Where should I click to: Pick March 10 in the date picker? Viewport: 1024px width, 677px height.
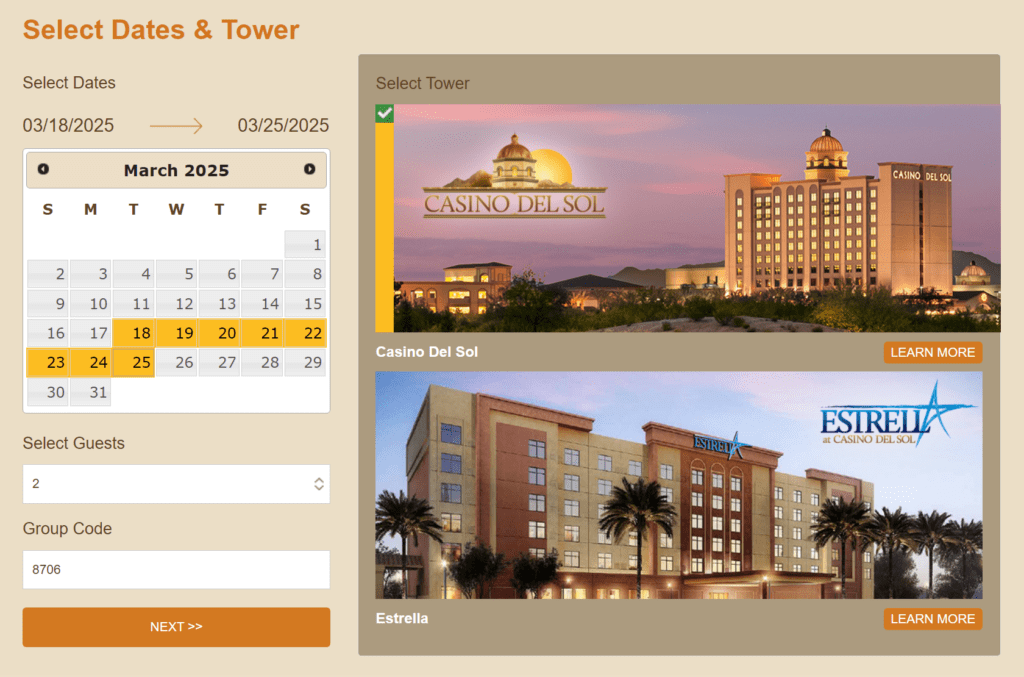(90, 304)
